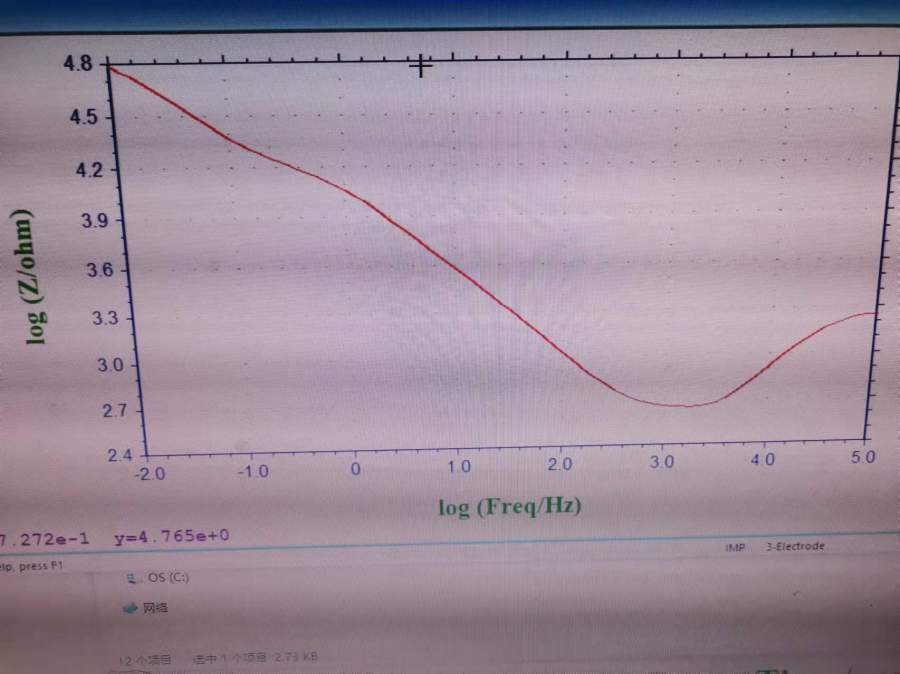The width and height of the screenshot is (900, 674).
Task: Click the OS (C:) drive icon
Action: pyautogui.click(x=133, y=578)
